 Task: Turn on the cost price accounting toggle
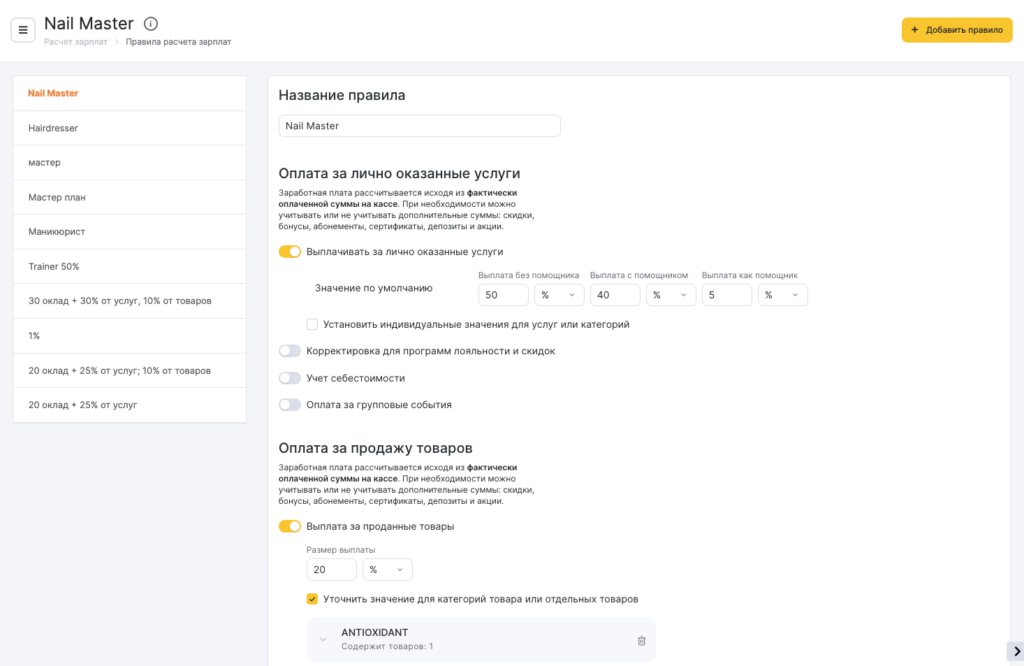point(290,378)
